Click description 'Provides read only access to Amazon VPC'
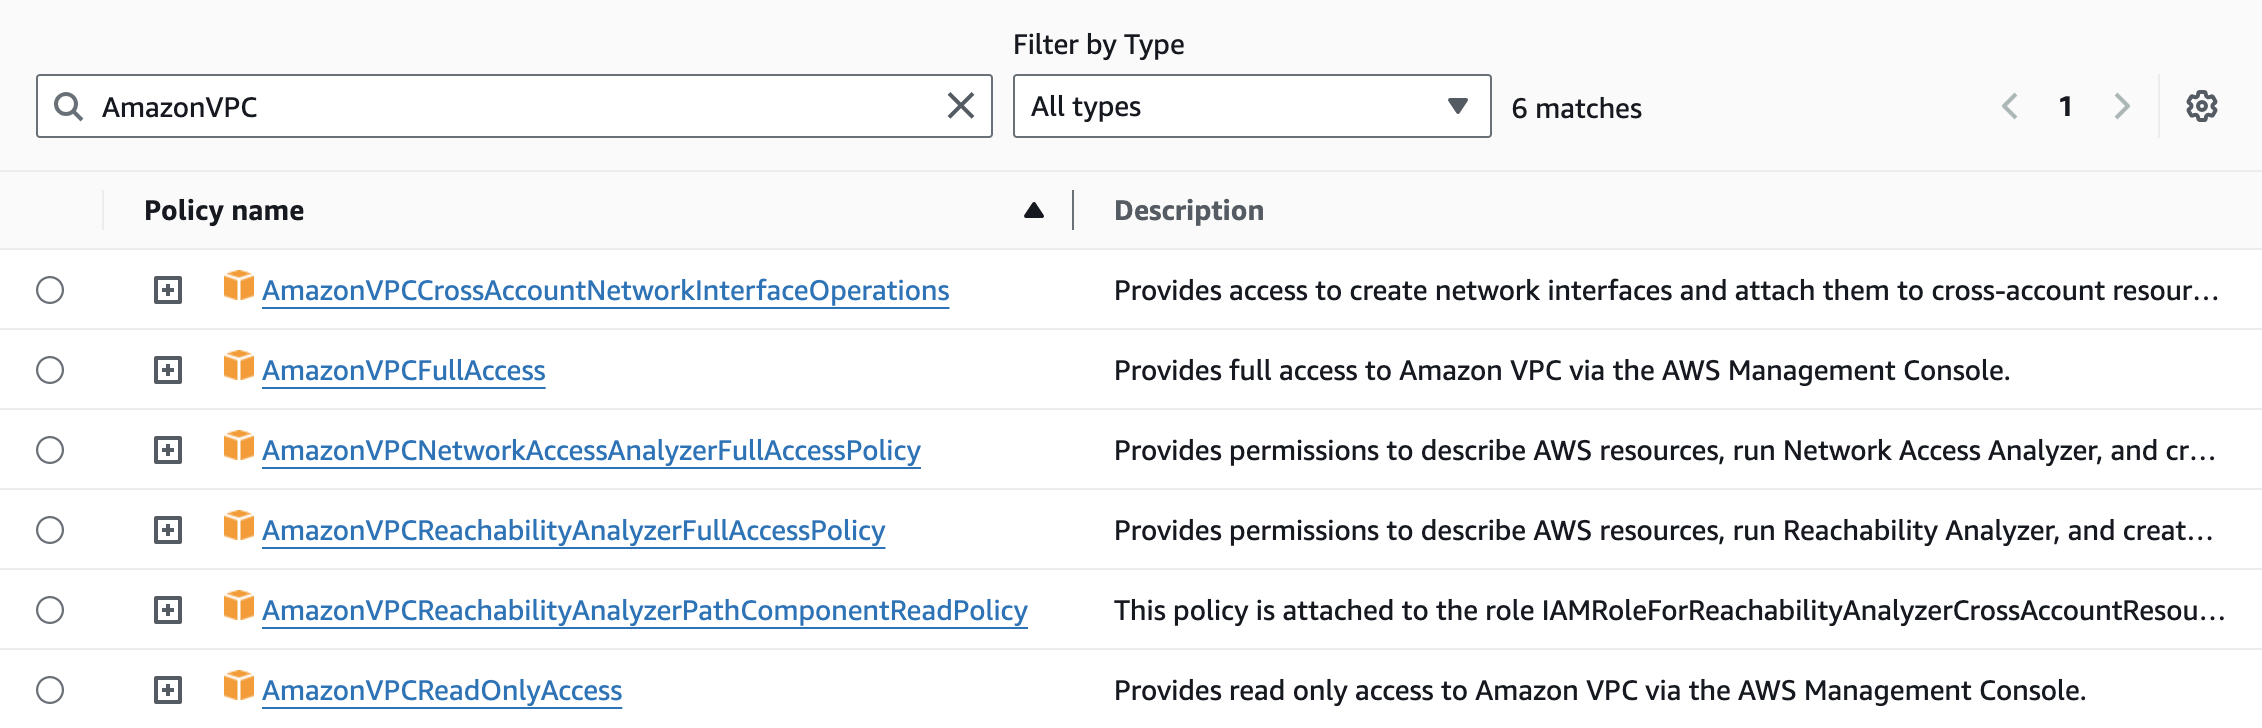Viewport: 2262px width, 728px height. pyautogui.click(x=1600, y=691)
